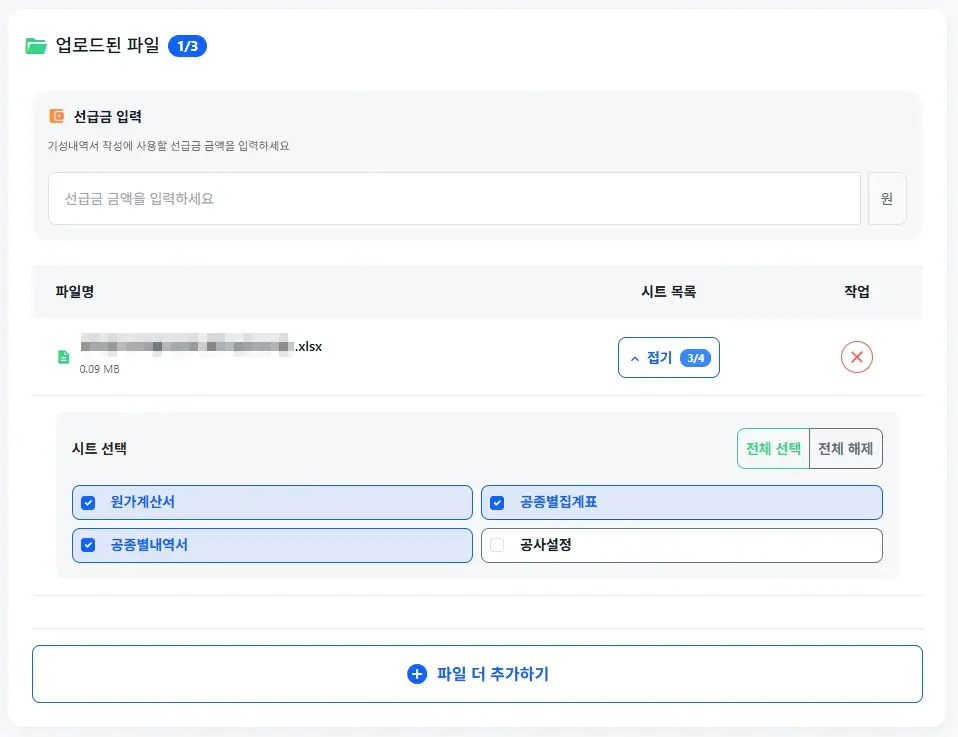Uncheck the 원가계산서 sheet checkbox

[x=88, y=502]
